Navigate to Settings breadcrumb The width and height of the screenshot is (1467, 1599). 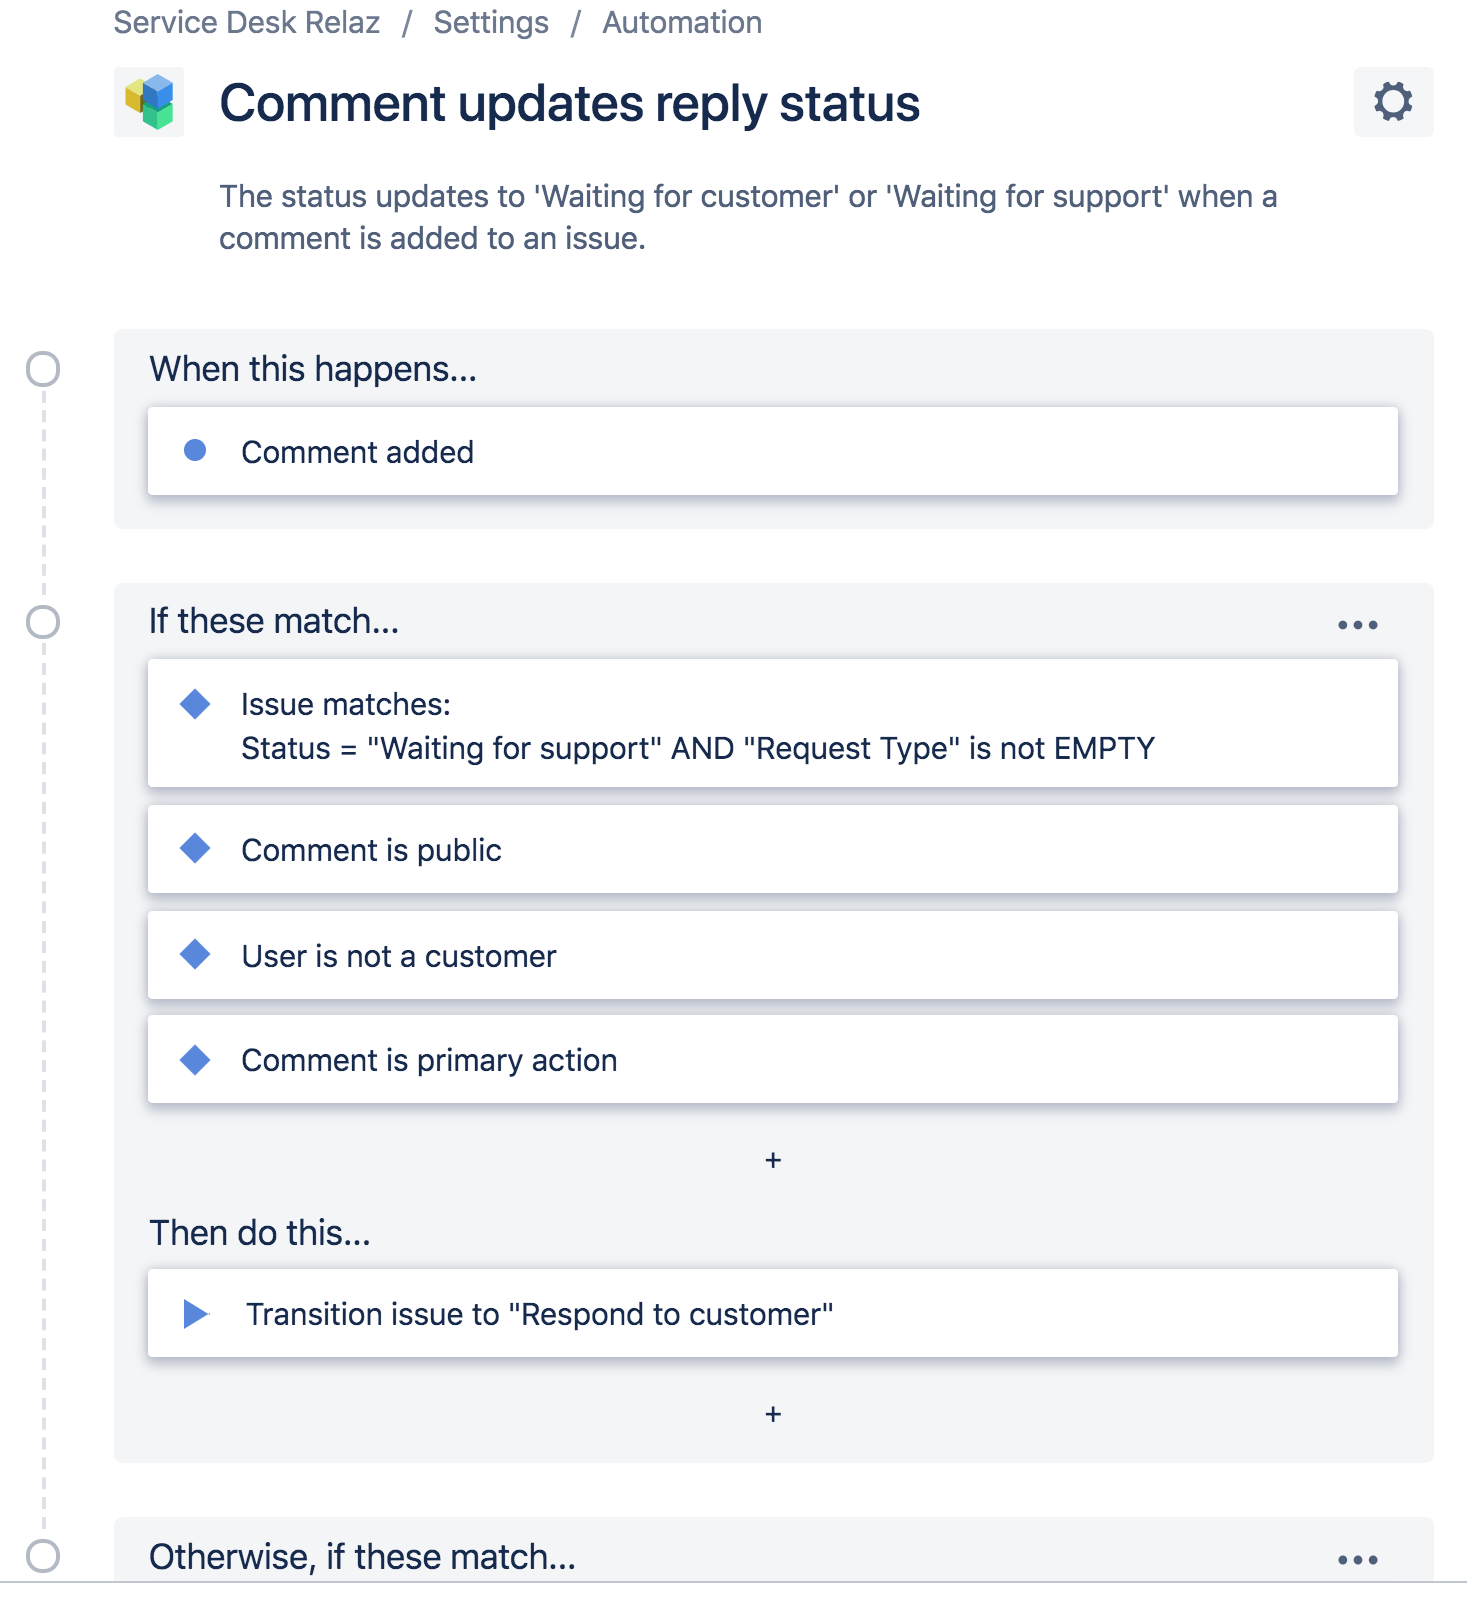(491, 22)
